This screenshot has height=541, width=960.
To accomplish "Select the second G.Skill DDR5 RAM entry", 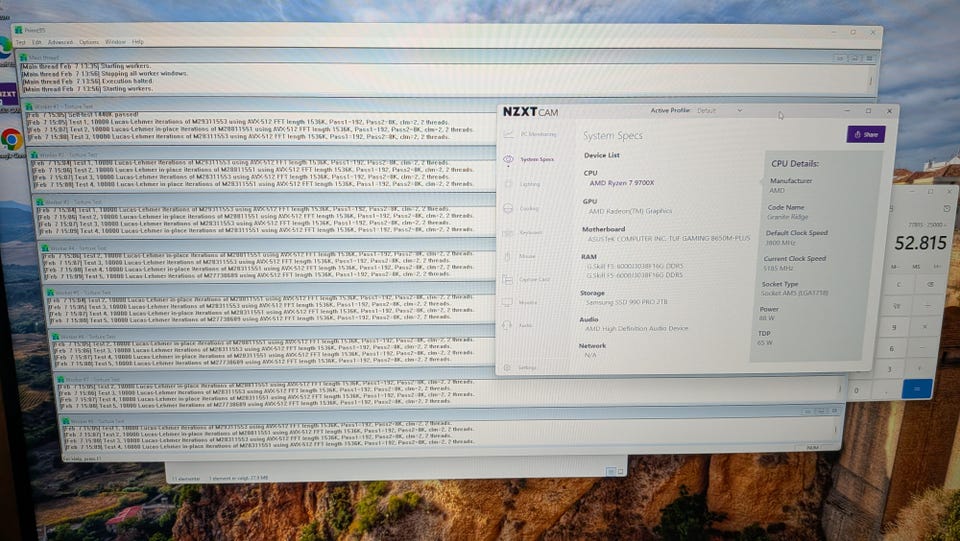I will 635,275.
